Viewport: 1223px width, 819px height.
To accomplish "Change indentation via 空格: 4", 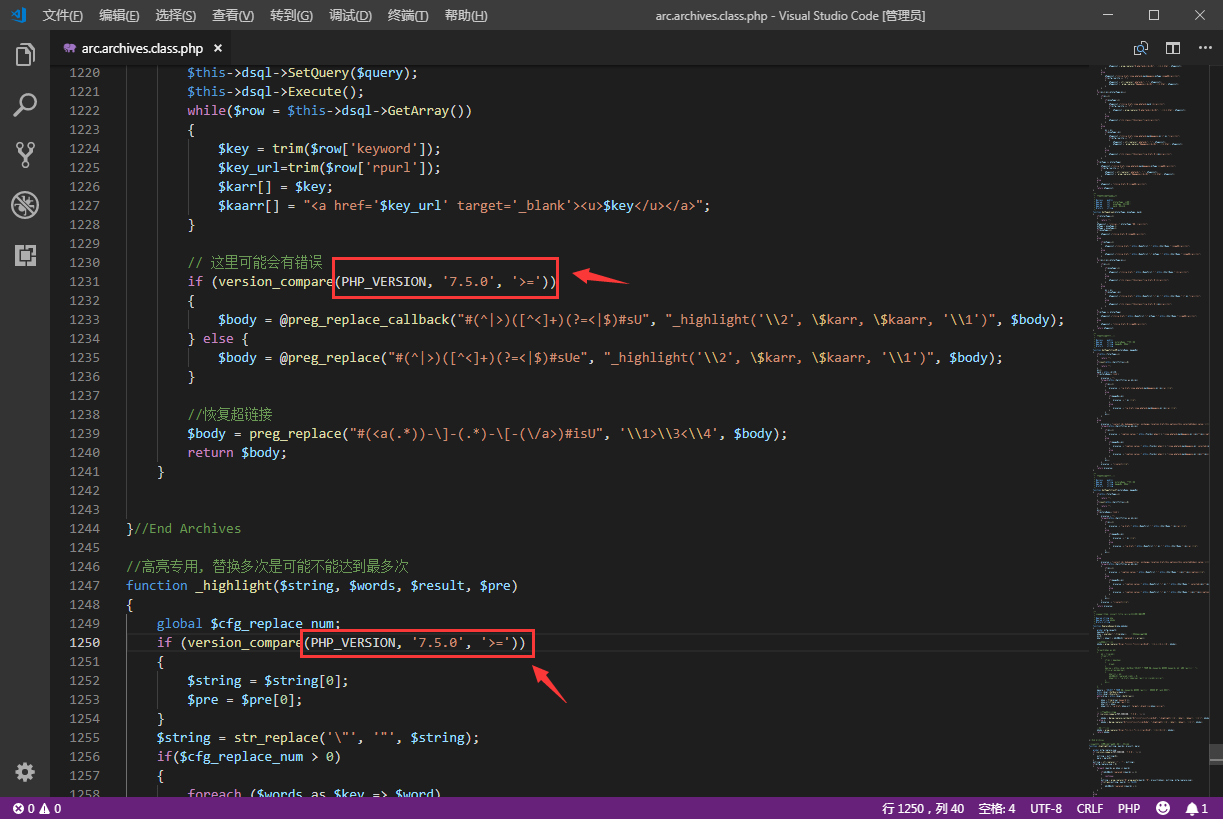I will pos(997,808).
